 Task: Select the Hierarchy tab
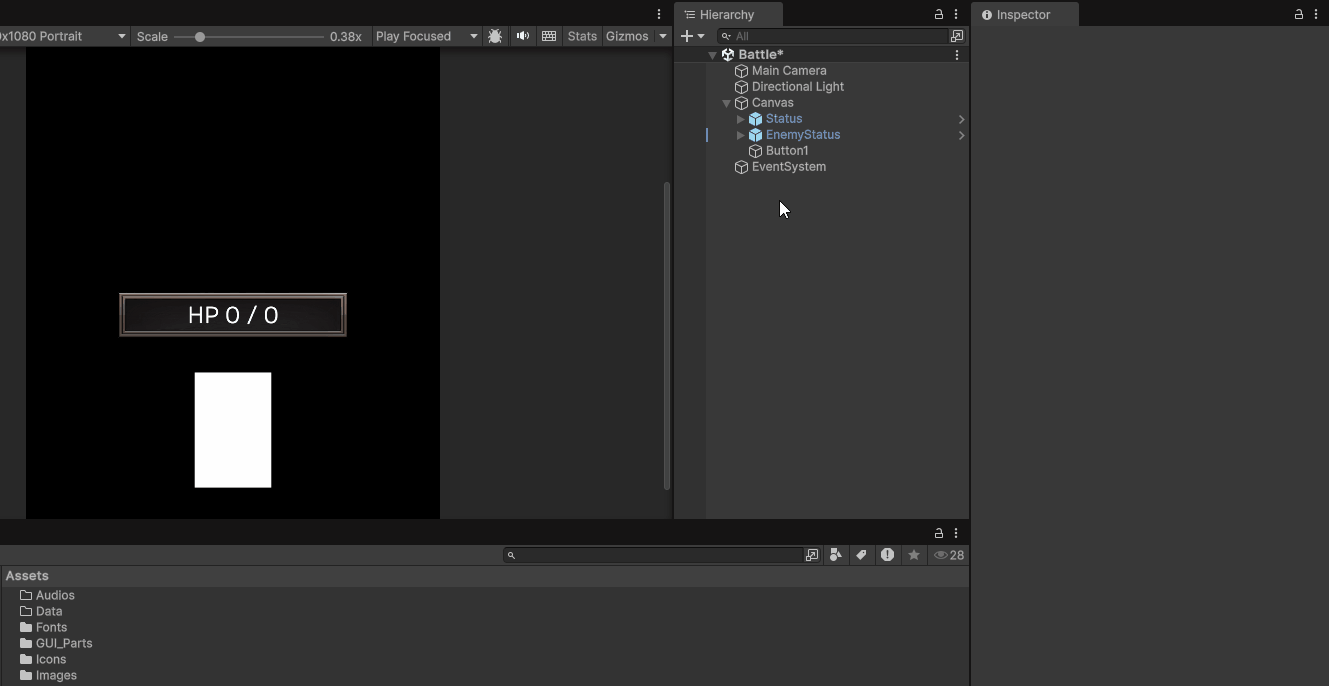[x=726, y=15]
